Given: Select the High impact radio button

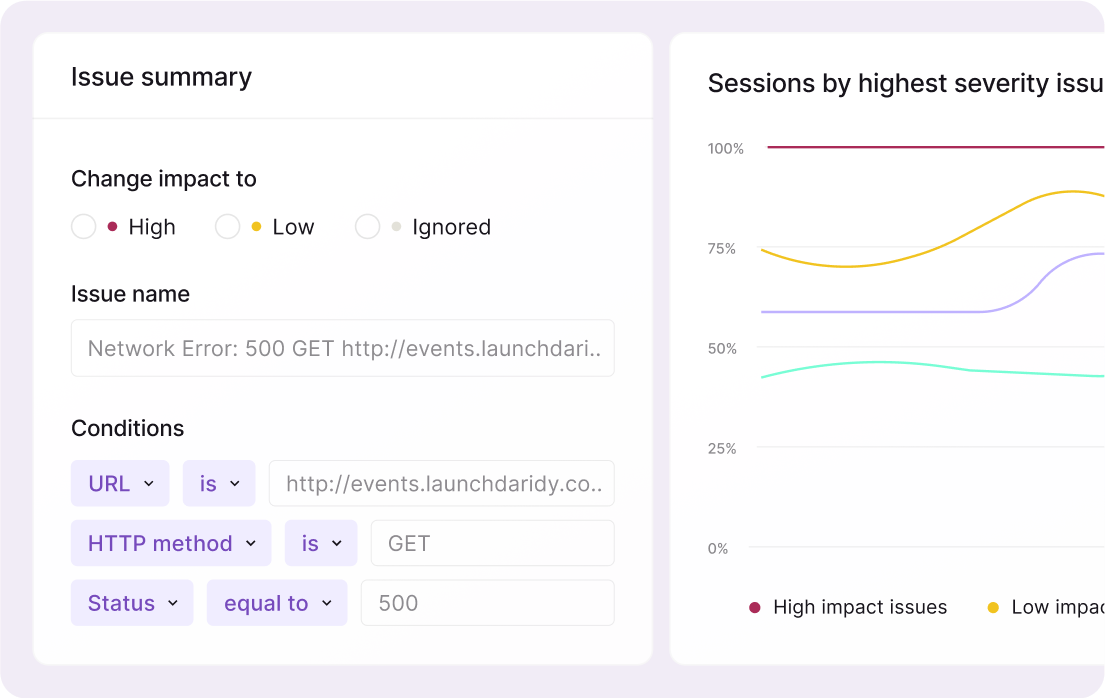Looking at the screenshot, I should 84,227.
